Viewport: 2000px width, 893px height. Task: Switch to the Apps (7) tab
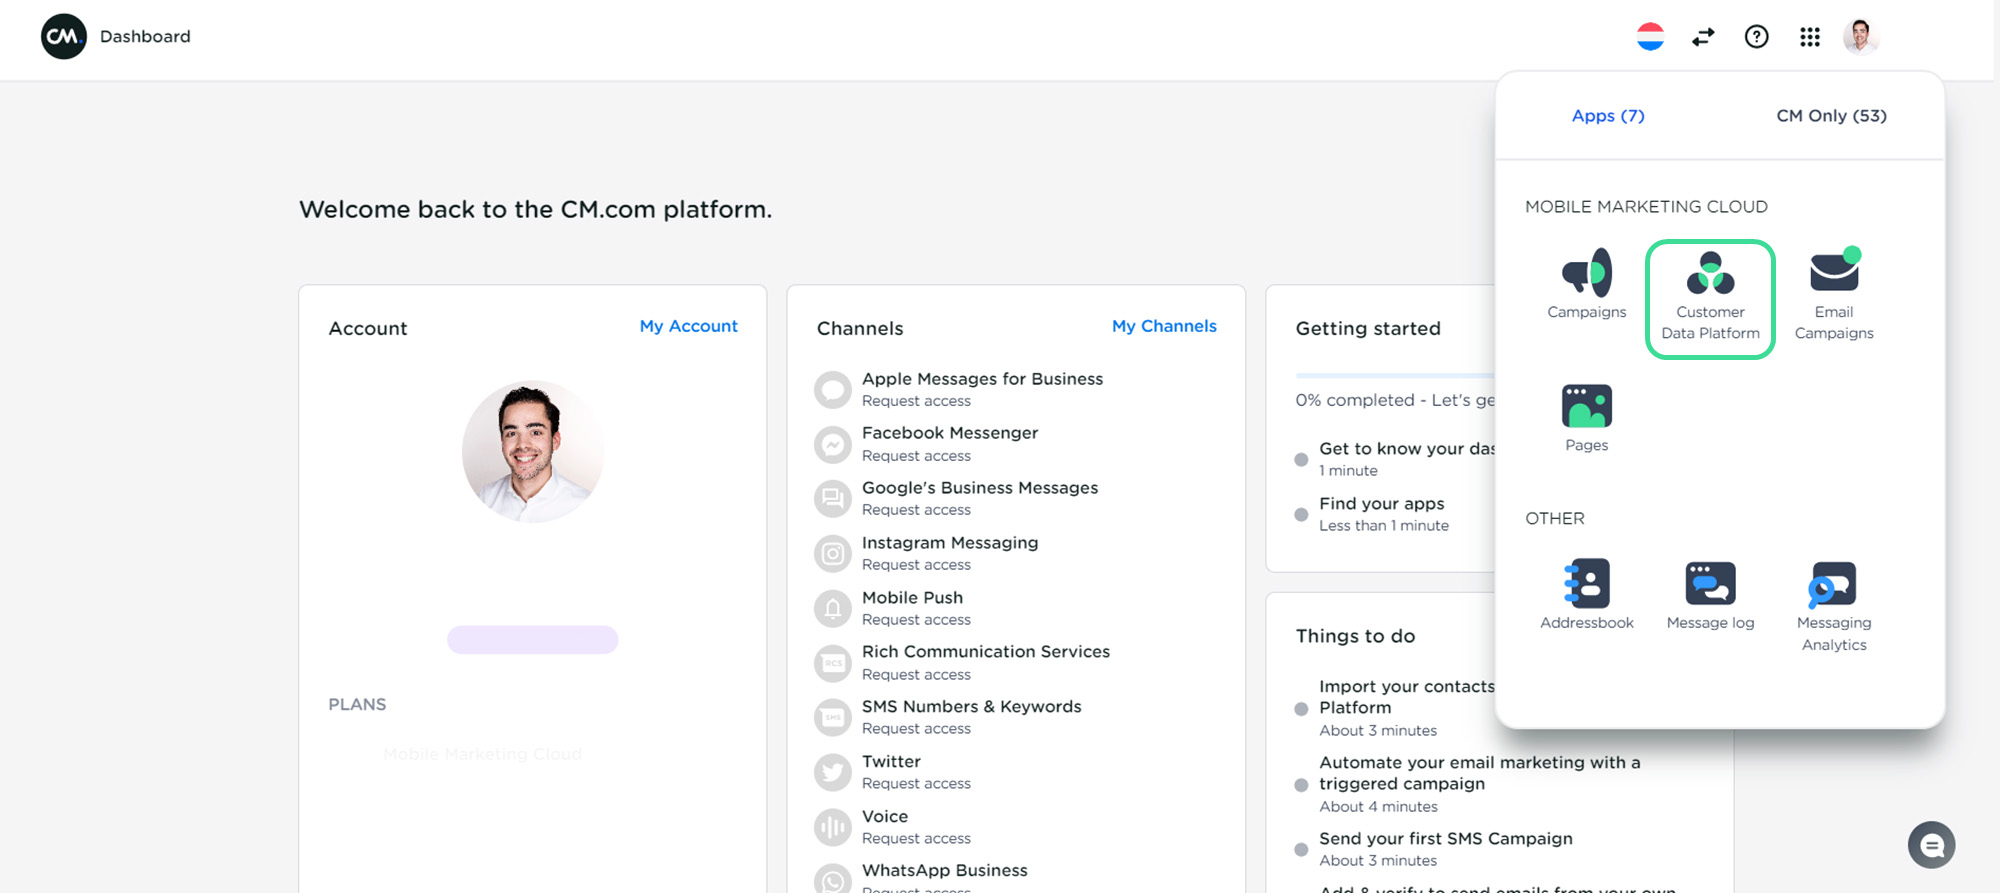point(1607,116)
